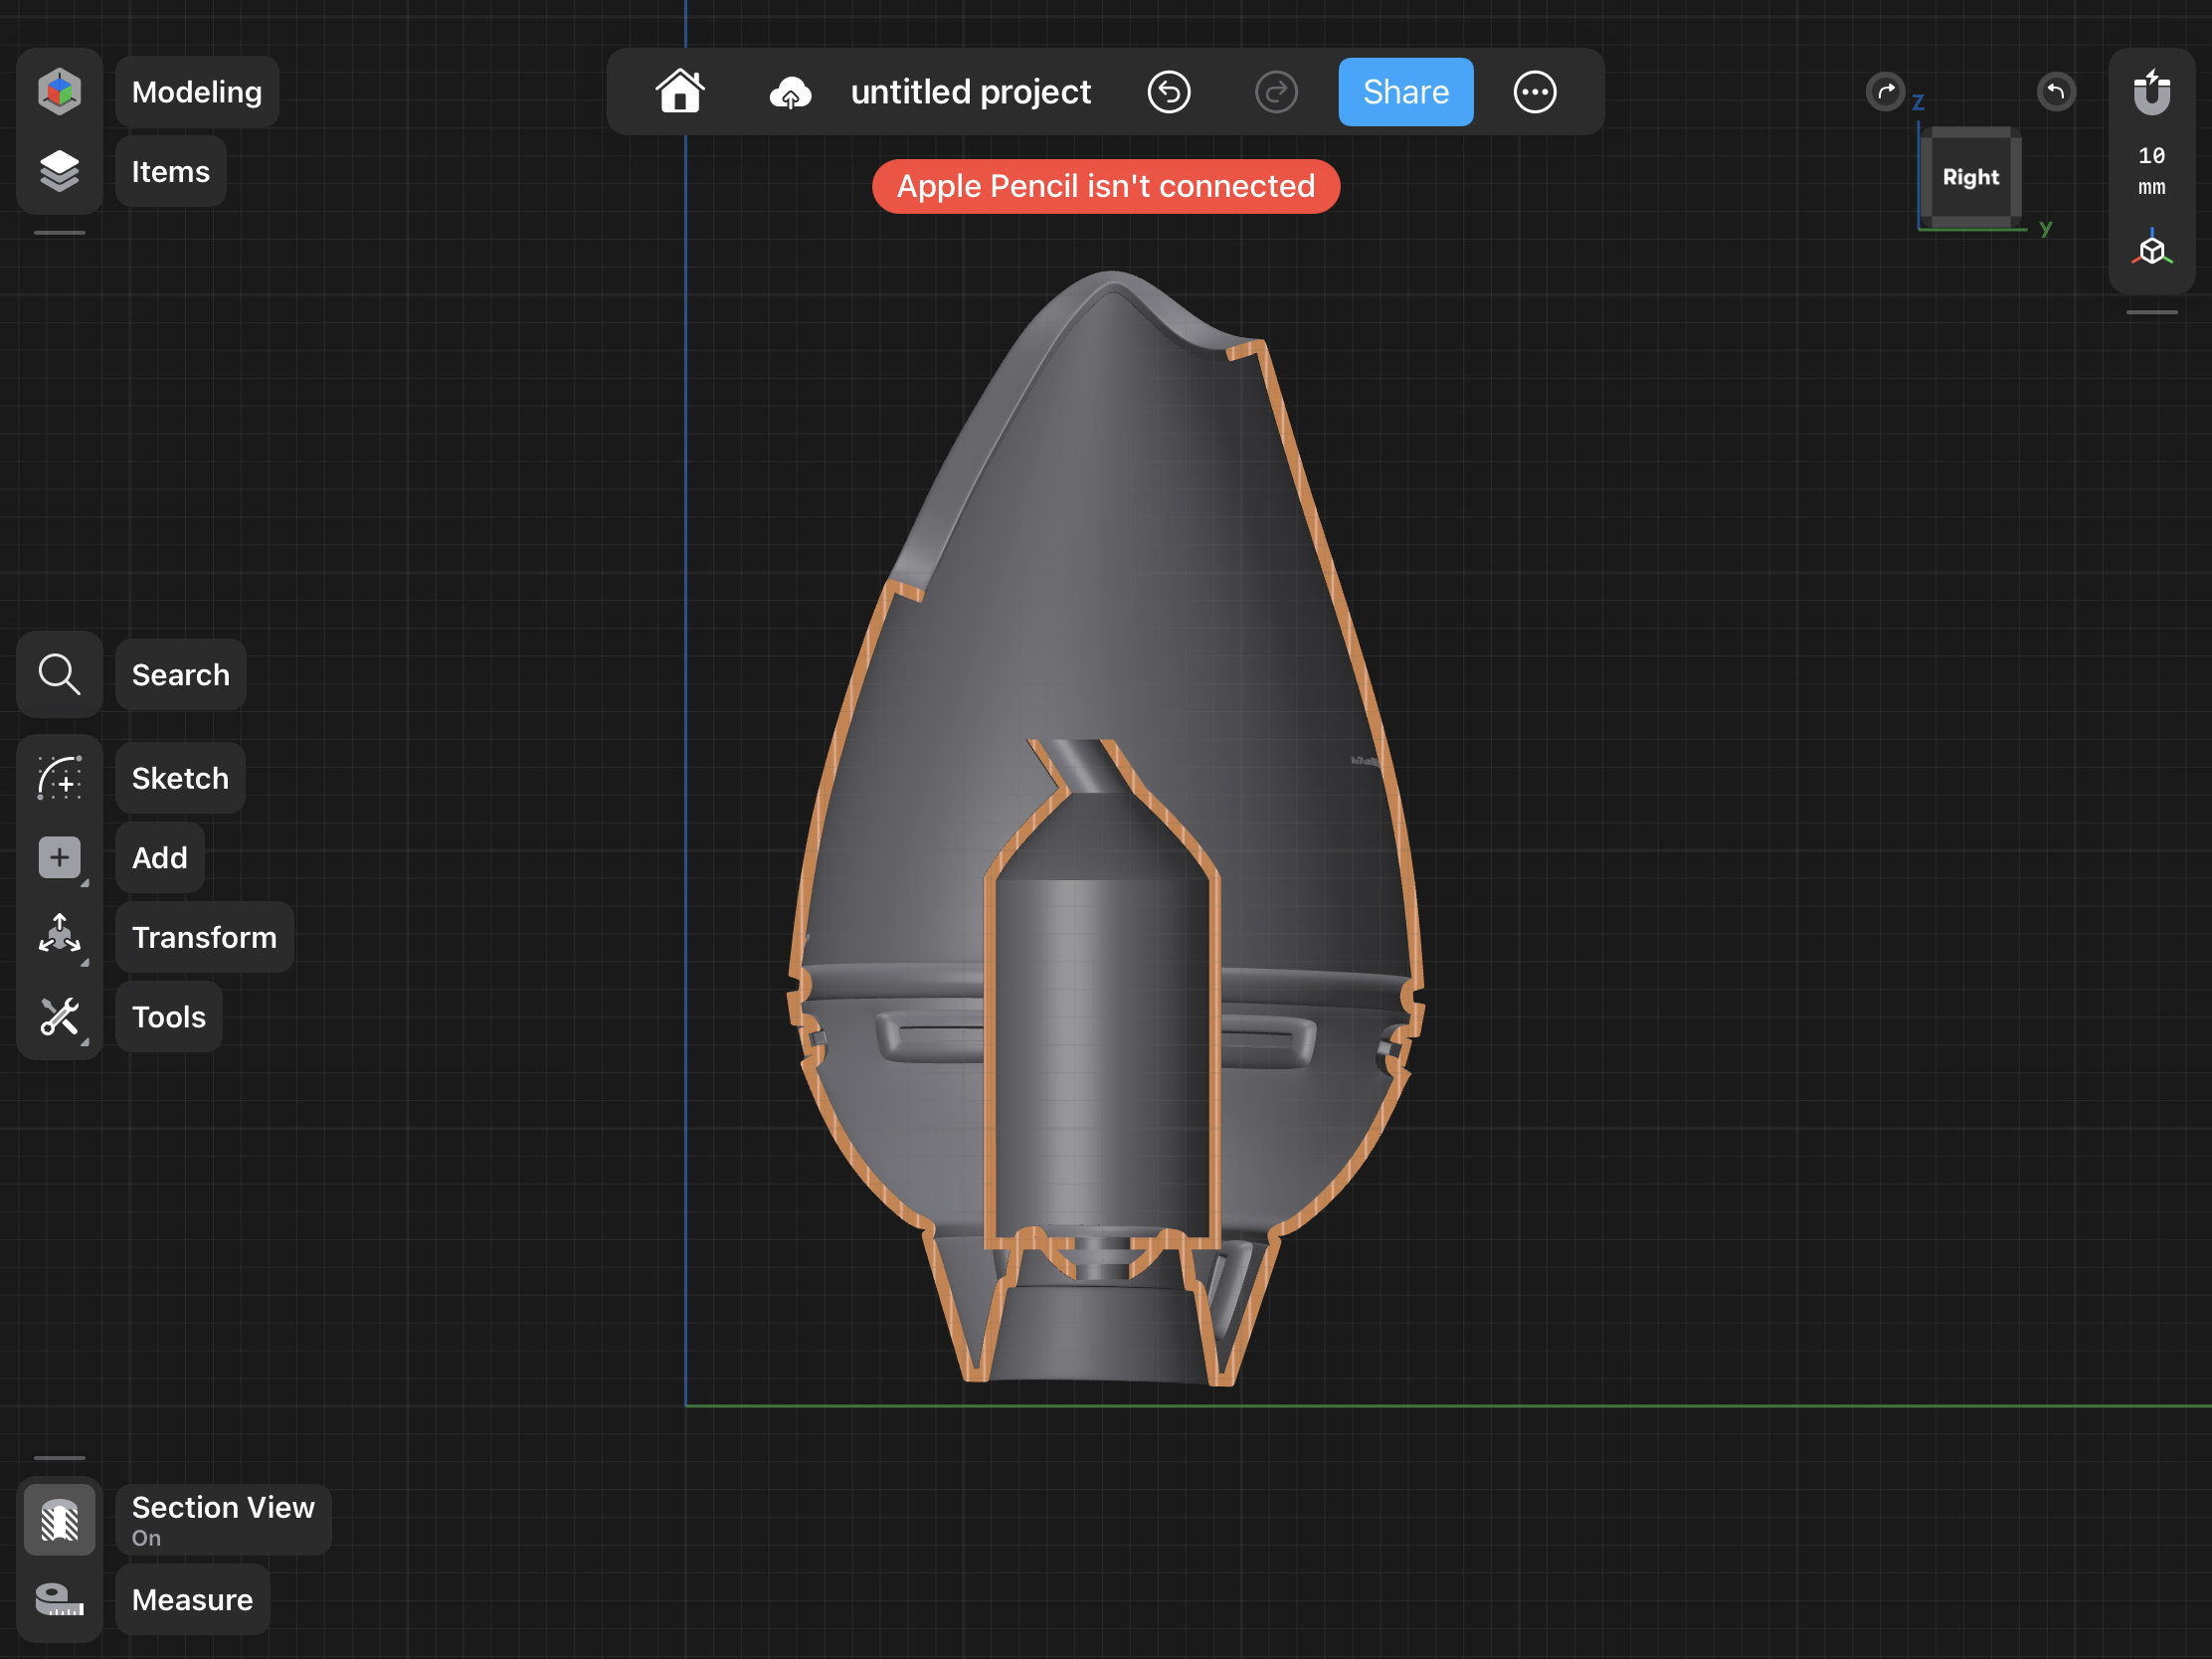Open the more options ellipsis menu
The height and width of the screenshot is (1659, 2212).
1534,92
